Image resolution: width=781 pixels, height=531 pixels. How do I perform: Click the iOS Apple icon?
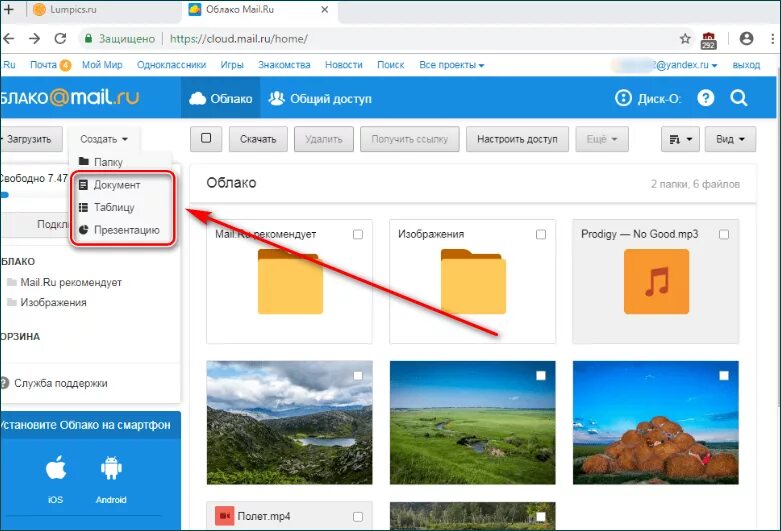pos(56,467)
